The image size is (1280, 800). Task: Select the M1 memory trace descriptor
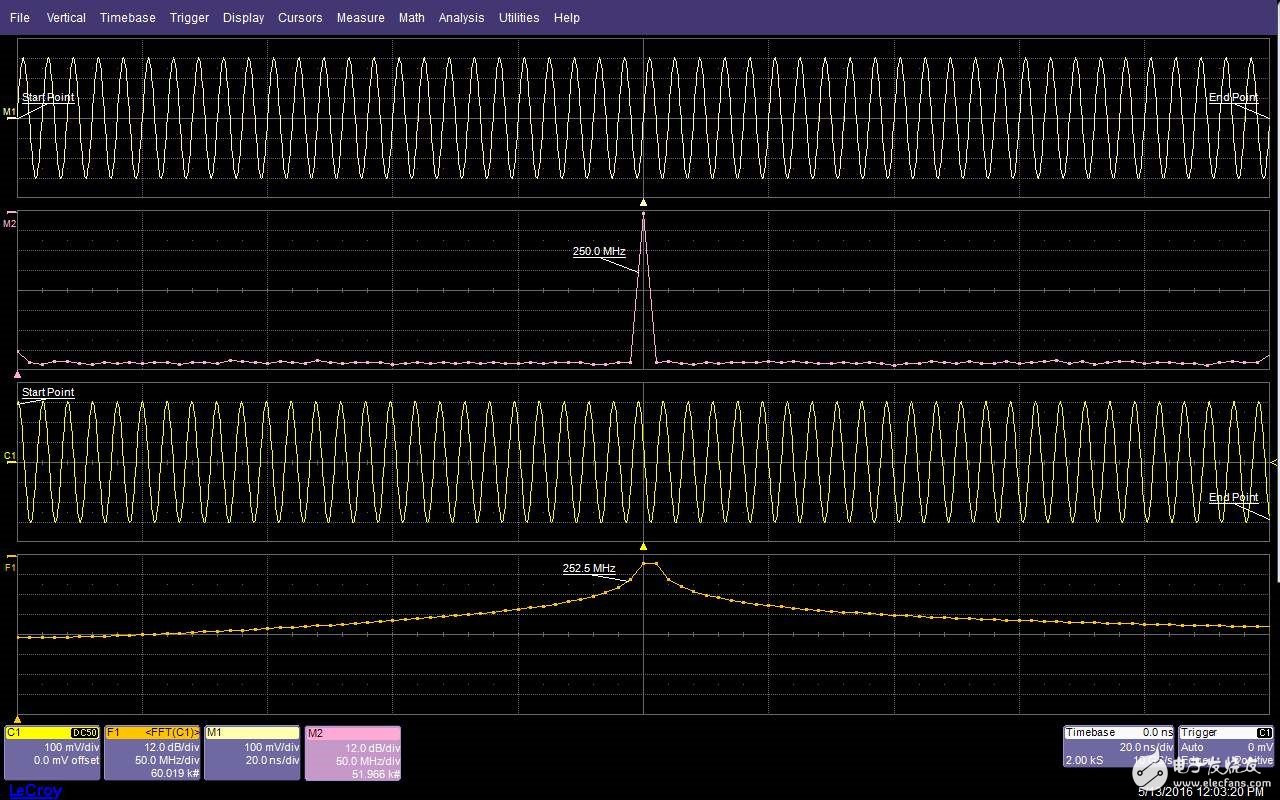252,753
